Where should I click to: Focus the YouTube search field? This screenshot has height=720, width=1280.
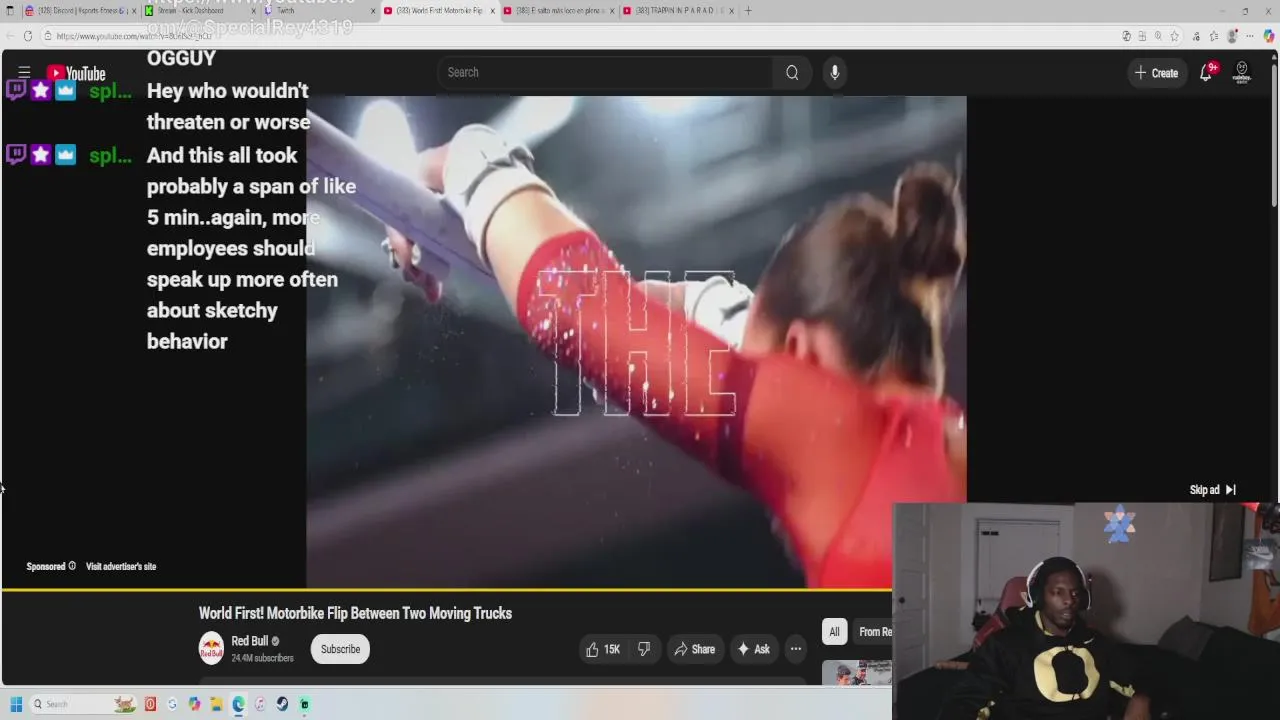pos(606,72)
